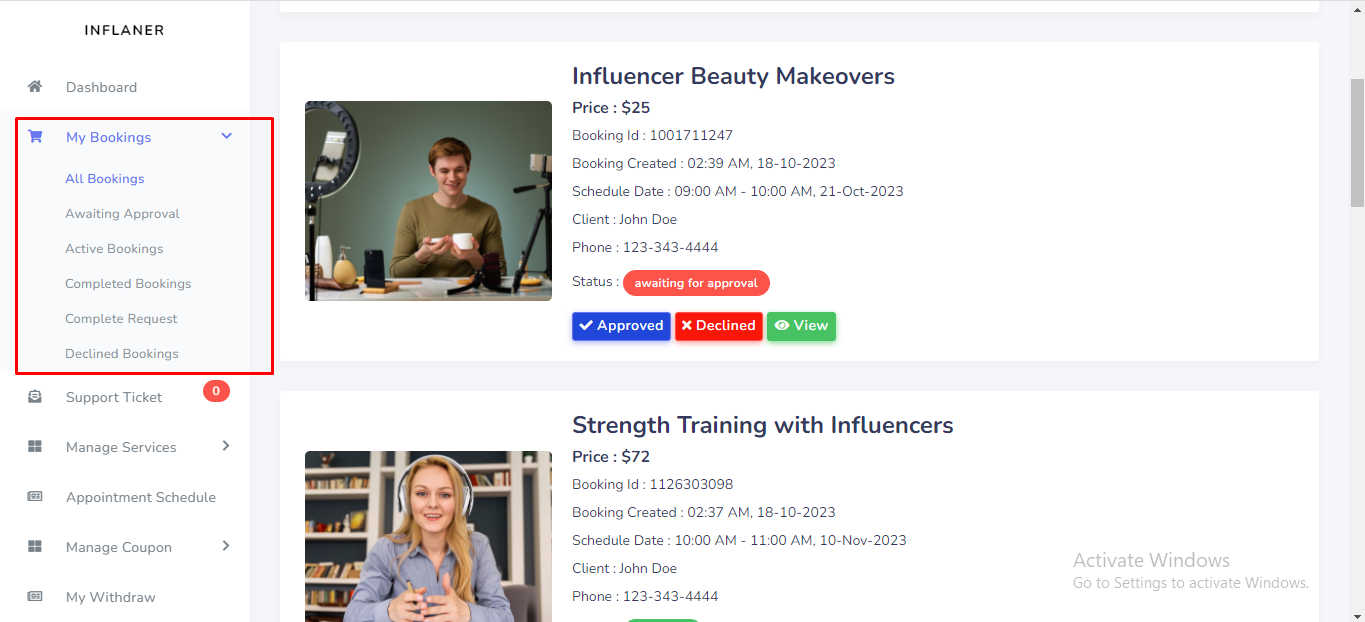Expand the Manage Services submenu arrow
The height and width of the screenshot is (622, 1365).
pos(226,446)
